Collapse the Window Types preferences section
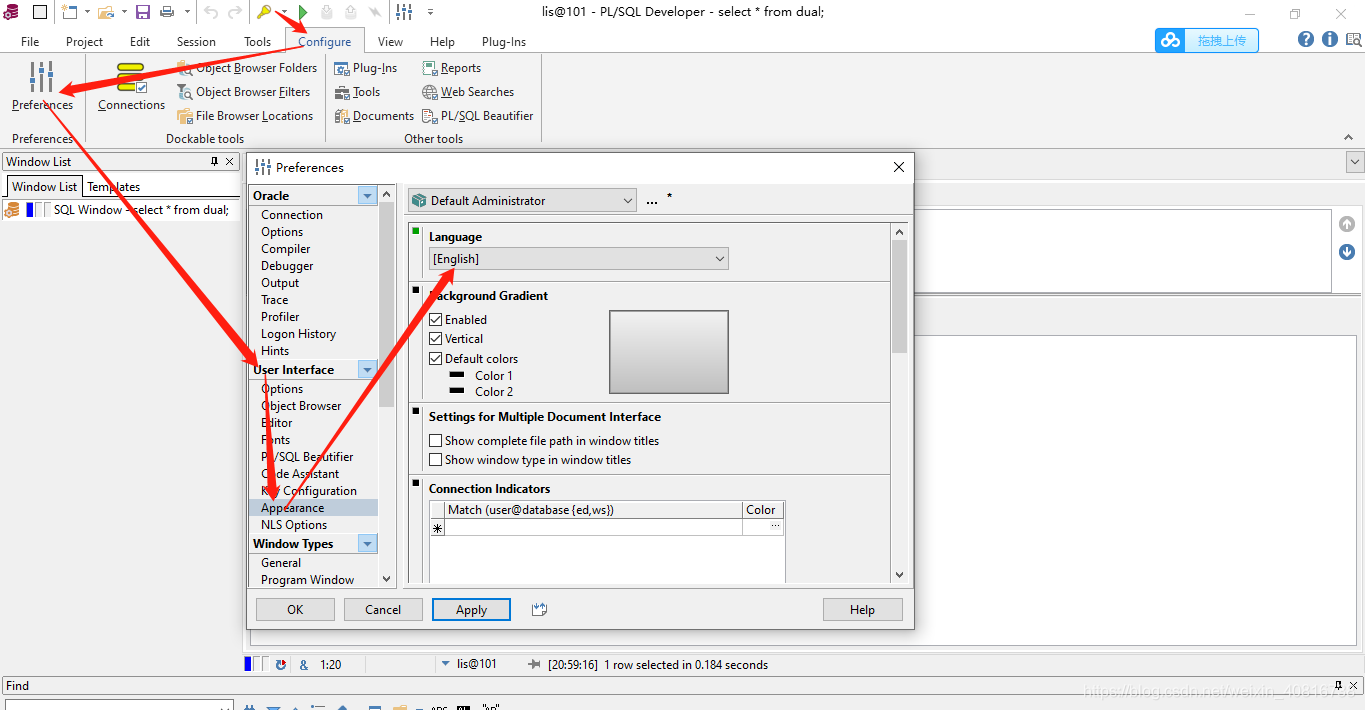Viewport: 1365px width, 710px height. point(368,544)
